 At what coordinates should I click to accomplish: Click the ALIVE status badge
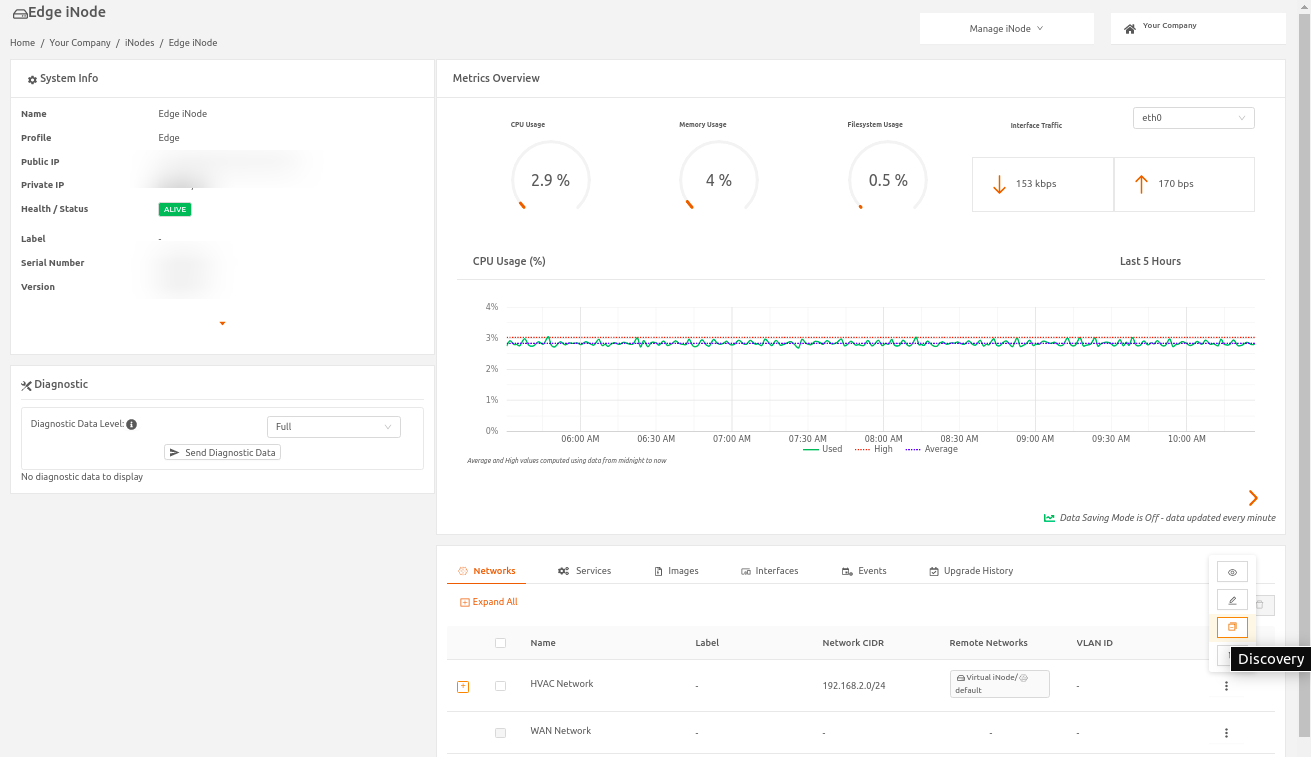(x=174, y=210)
